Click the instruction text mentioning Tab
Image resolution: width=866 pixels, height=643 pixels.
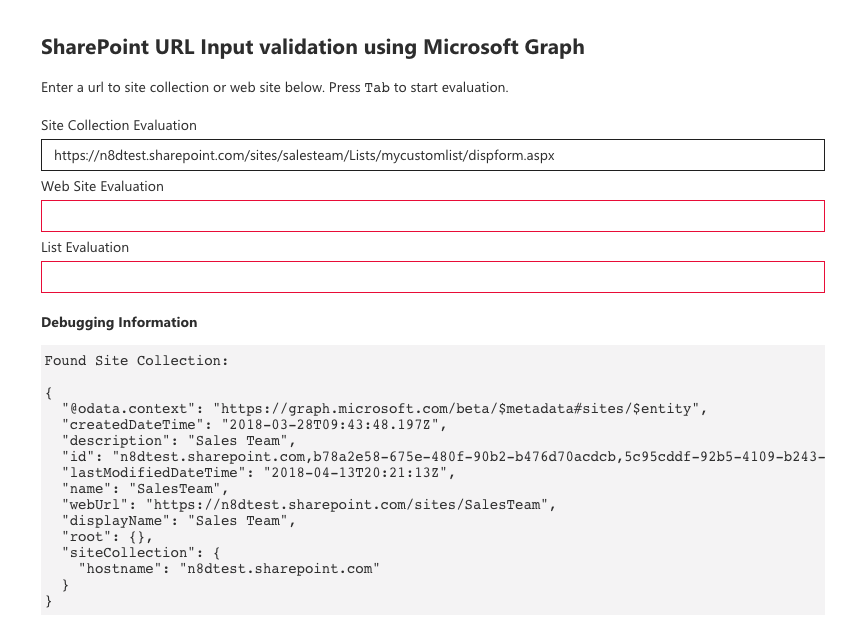pyautogui.click(x=274, y=88)
